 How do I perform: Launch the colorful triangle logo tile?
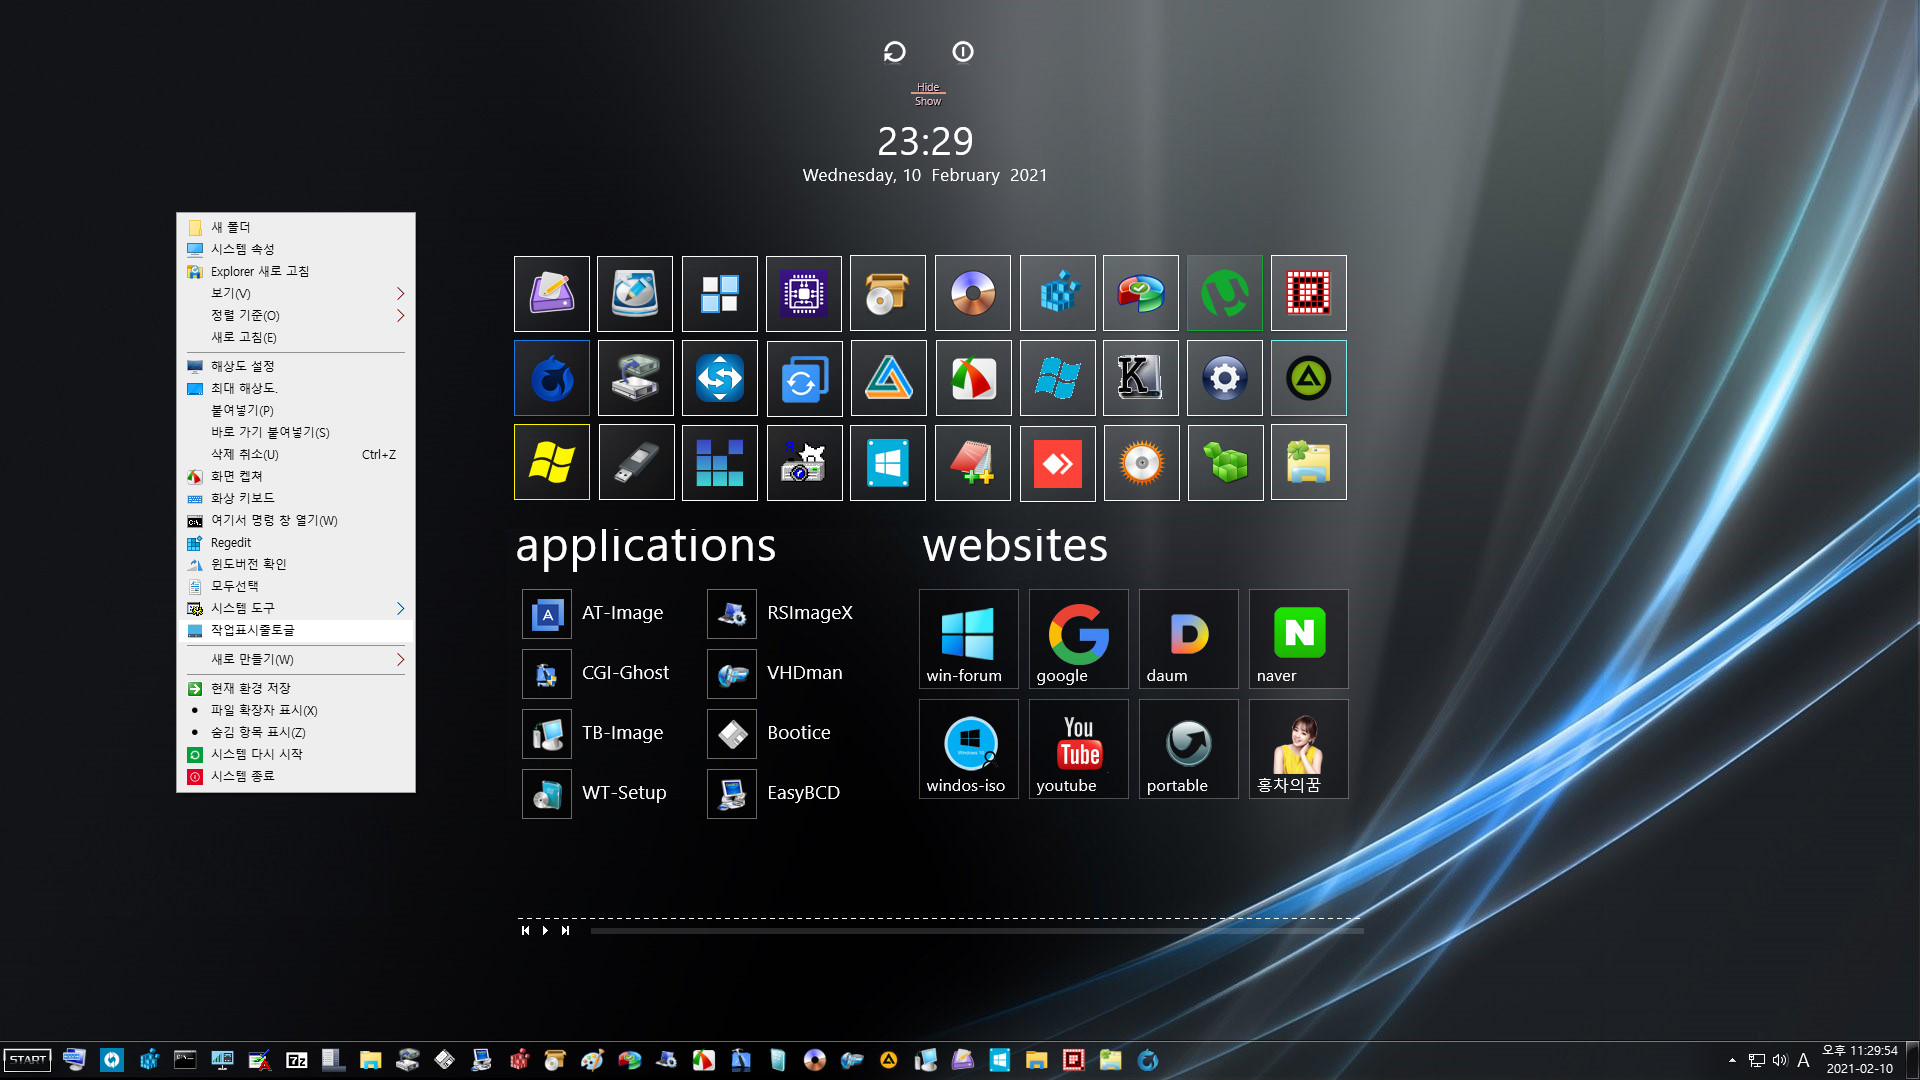point(888,378)
